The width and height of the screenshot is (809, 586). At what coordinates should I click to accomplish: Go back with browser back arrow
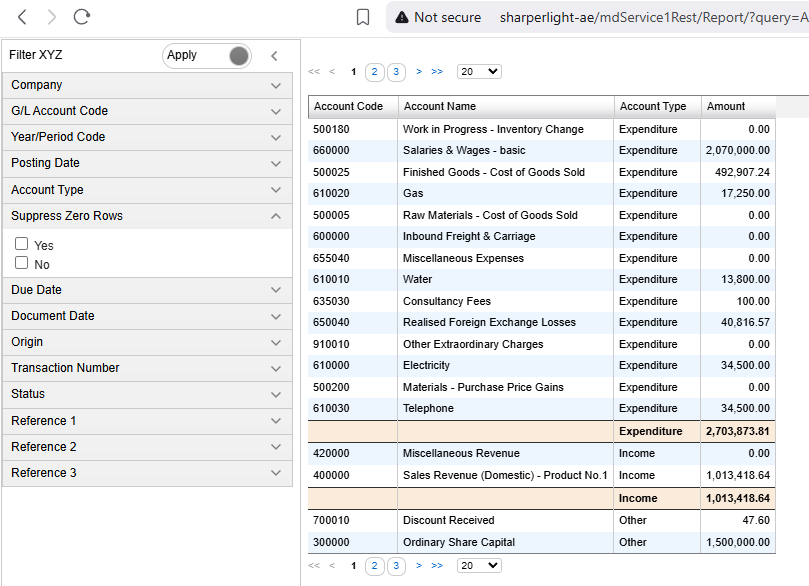(22, 17)
